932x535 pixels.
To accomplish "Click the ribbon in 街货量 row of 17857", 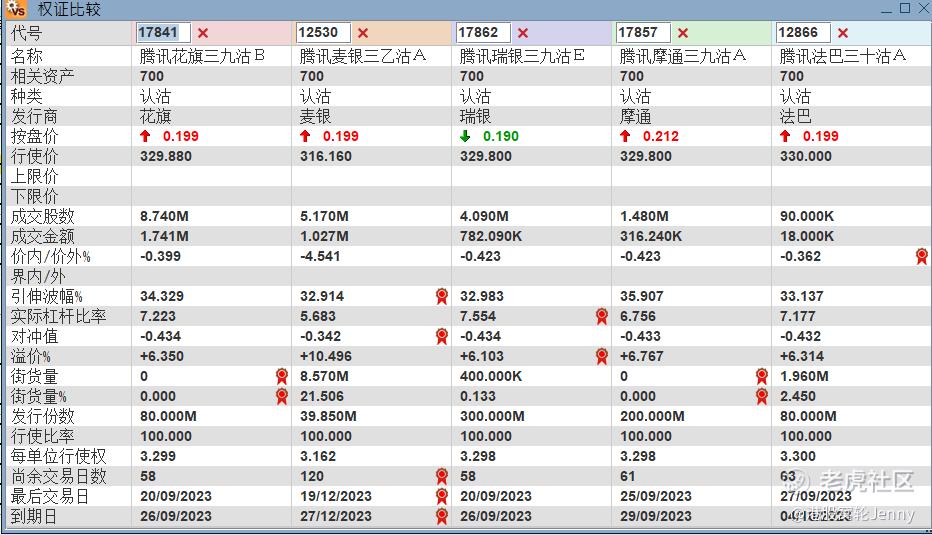I will click(x=761, y=376).
